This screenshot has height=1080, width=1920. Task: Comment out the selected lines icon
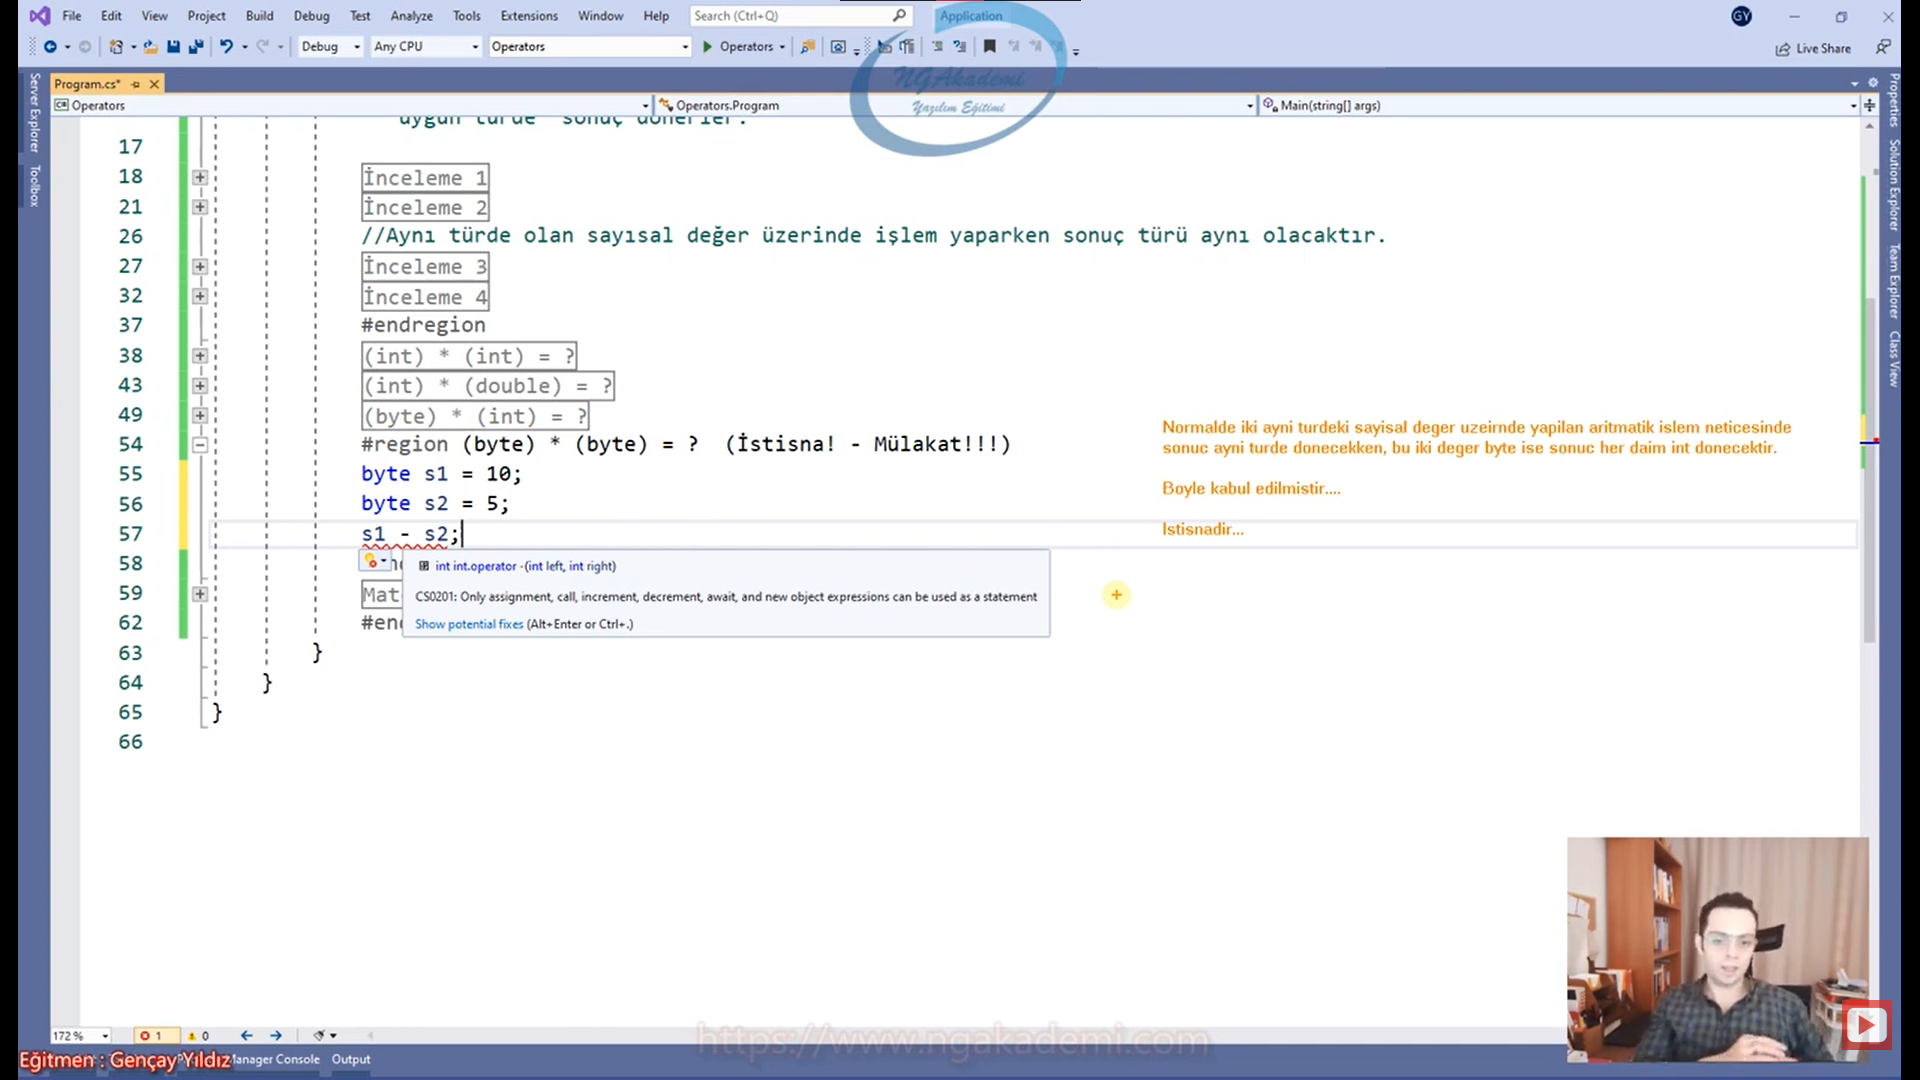tap(937, 46)
